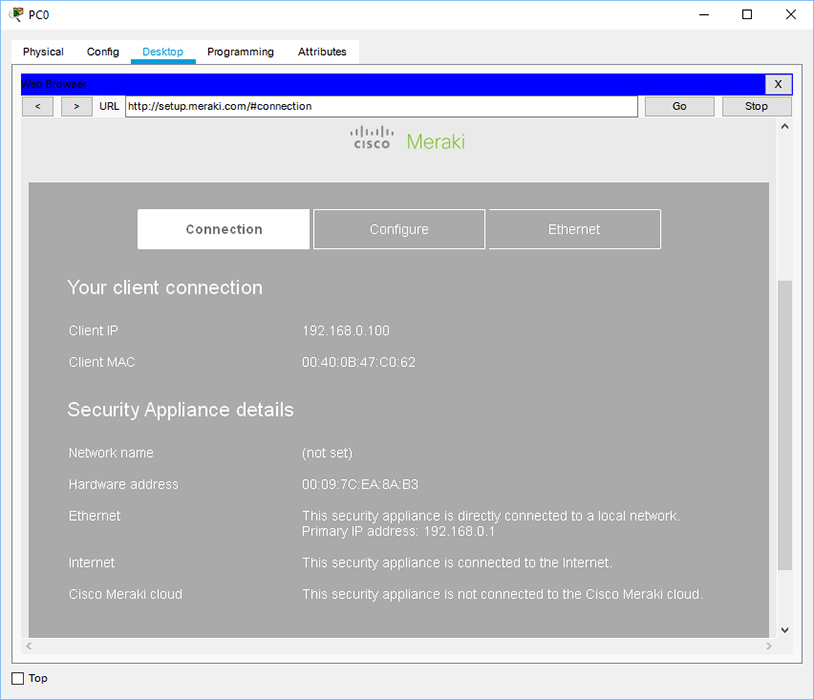The width and height of the screenshot is (814, 700).
Task: Go back with the browser < button
Action: click(37, 106)
